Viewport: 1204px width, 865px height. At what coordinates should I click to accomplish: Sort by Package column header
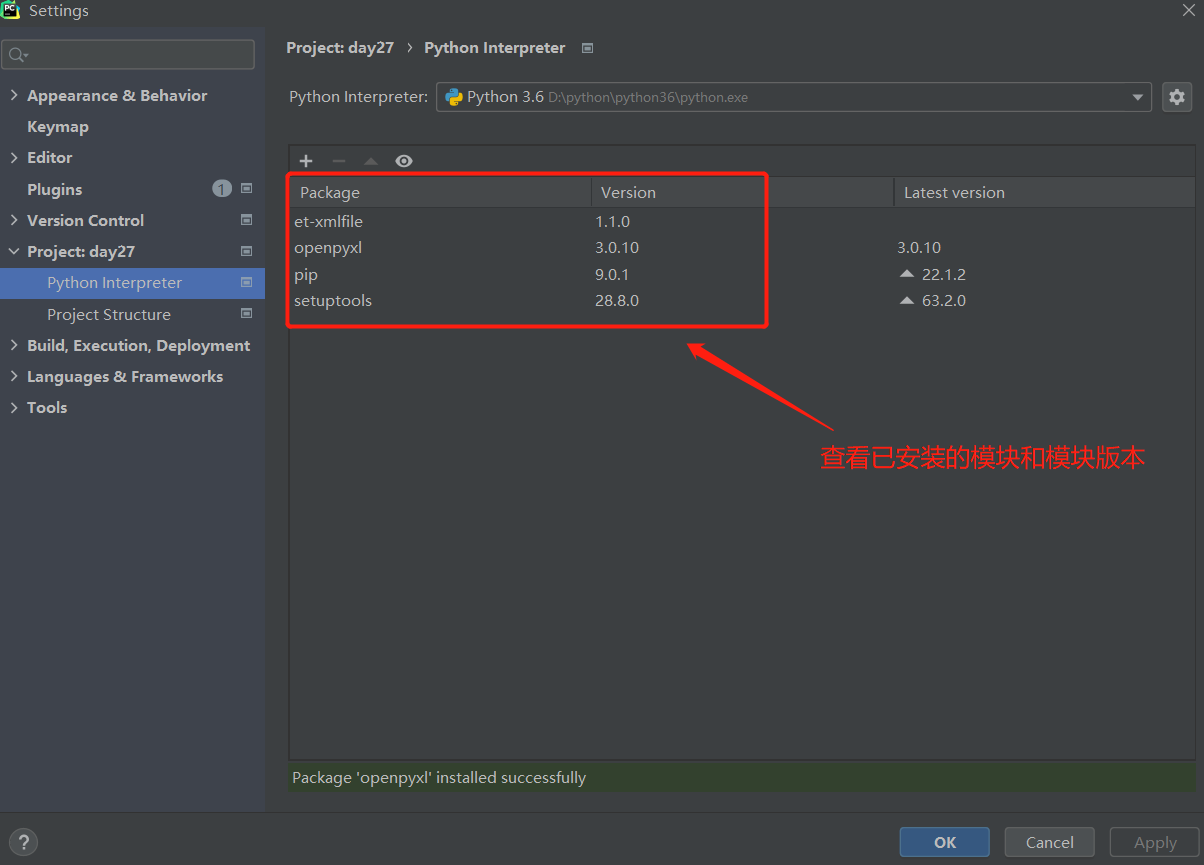(441, 192)
